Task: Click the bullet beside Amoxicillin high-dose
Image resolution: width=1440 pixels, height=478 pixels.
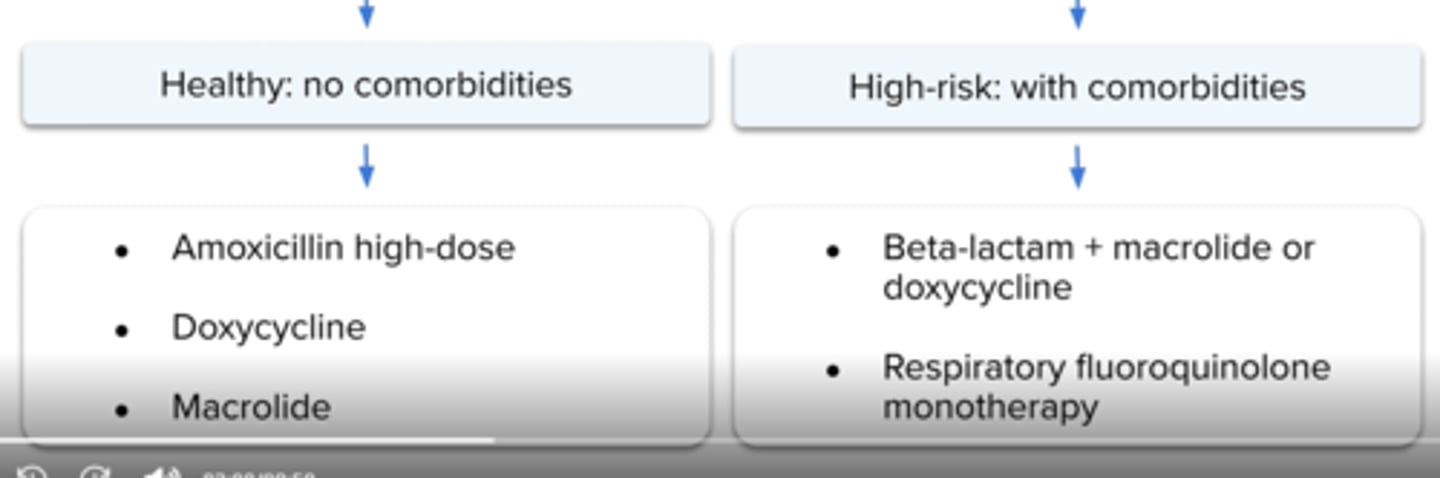Action: click(x=122, y=250)
